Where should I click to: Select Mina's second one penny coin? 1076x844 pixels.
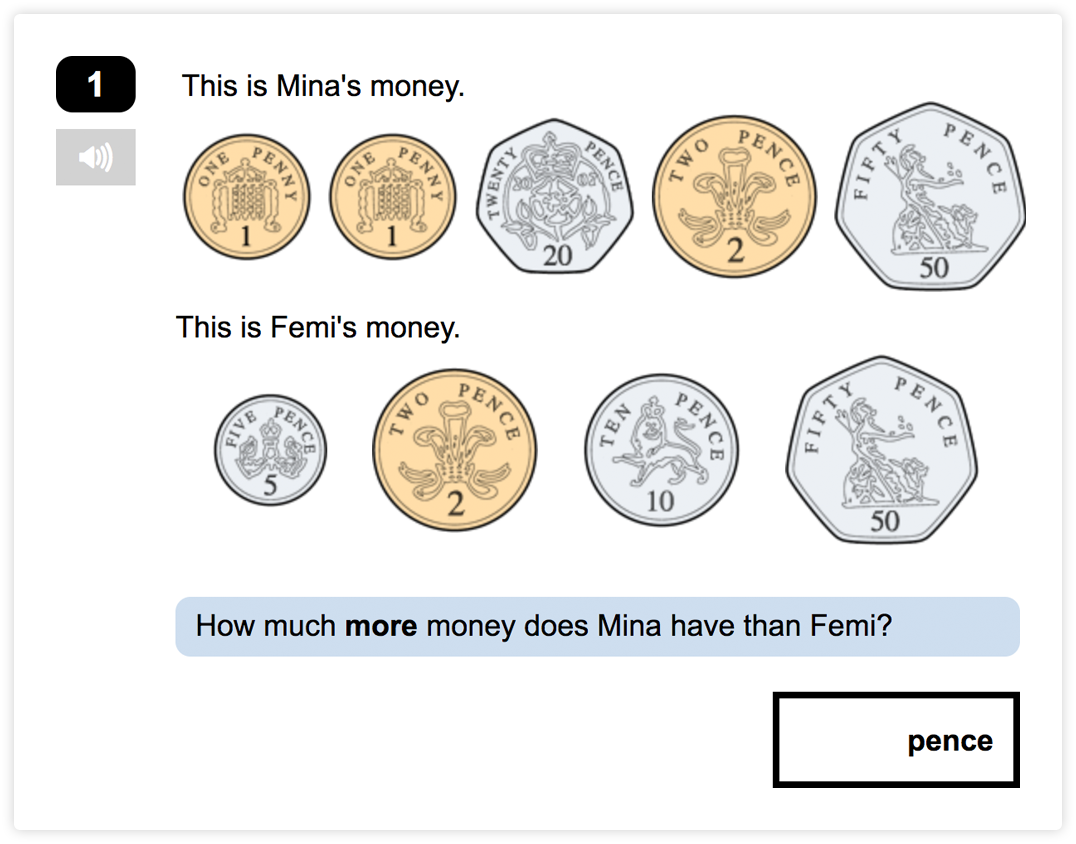pyautogui.click(x=393, y=196)
